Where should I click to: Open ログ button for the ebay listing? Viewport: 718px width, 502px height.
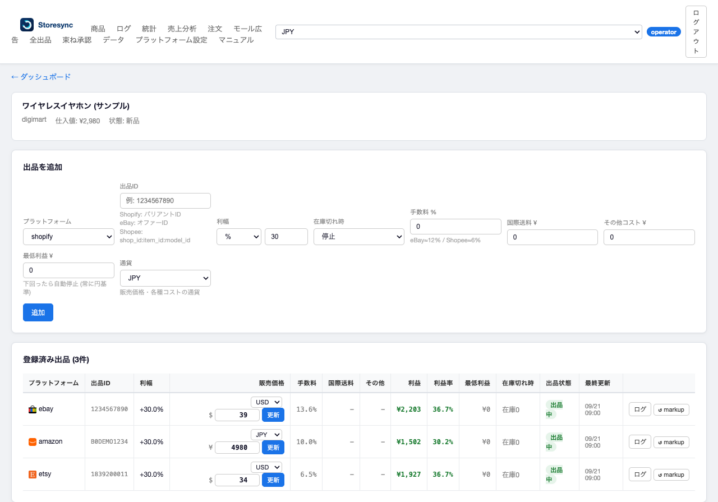(x=640, y=409)
